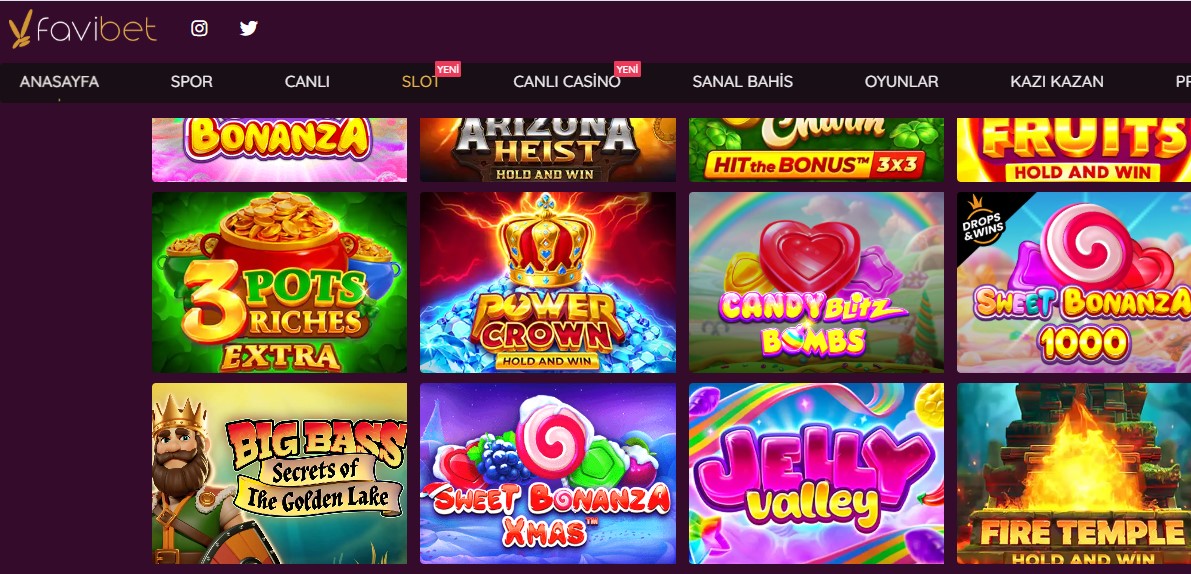Open Arizona Heist Hold and Win game
The height and width of the screenshot is (574, 1191).
(548, 150)
